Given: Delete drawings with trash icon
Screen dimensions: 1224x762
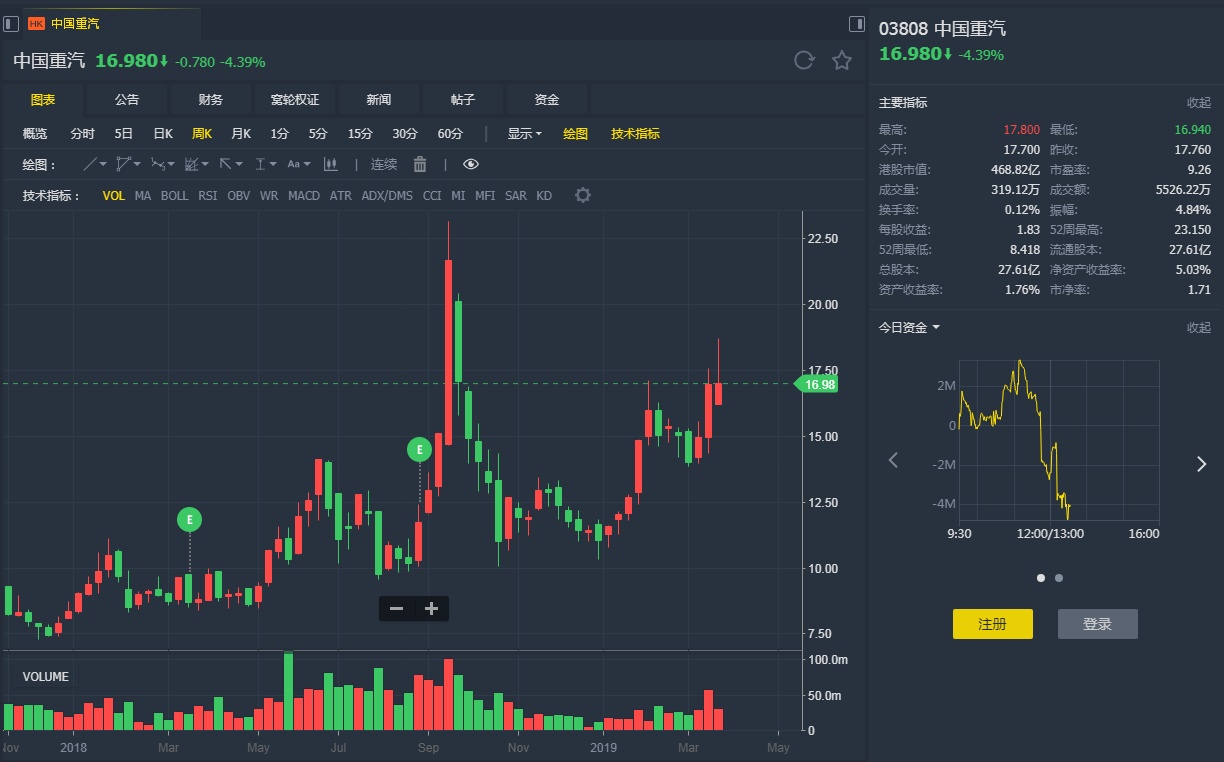Looking at the screenshot, I should (x=420, y=164).
